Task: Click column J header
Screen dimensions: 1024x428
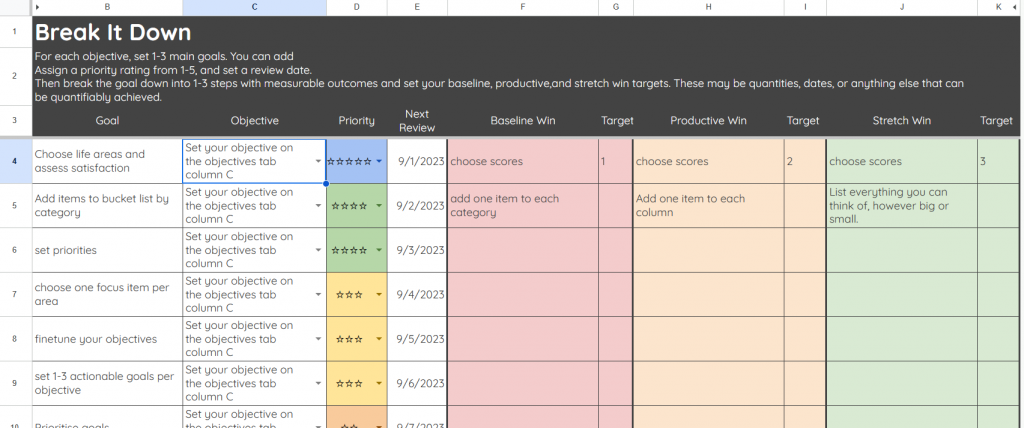Action: (901, 7)
